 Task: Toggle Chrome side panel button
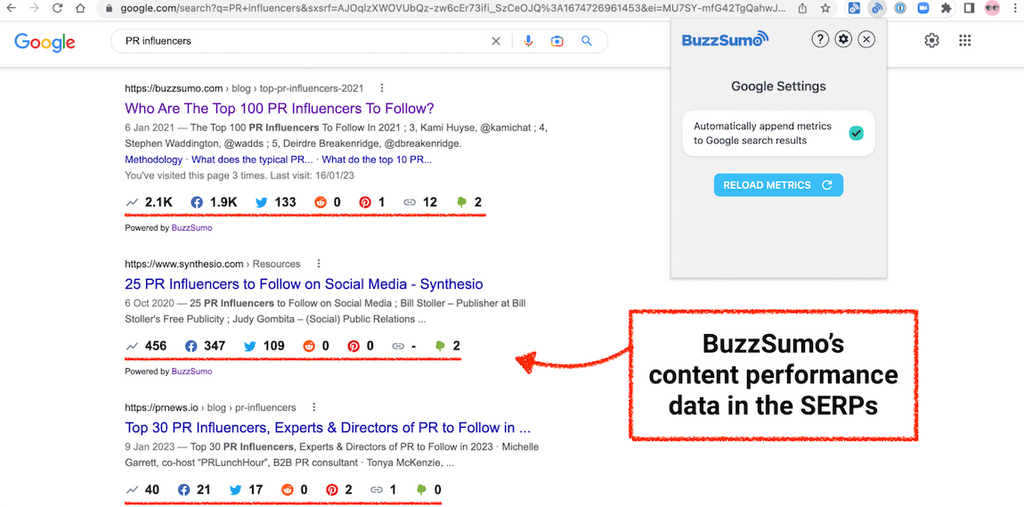click(968, 8)
